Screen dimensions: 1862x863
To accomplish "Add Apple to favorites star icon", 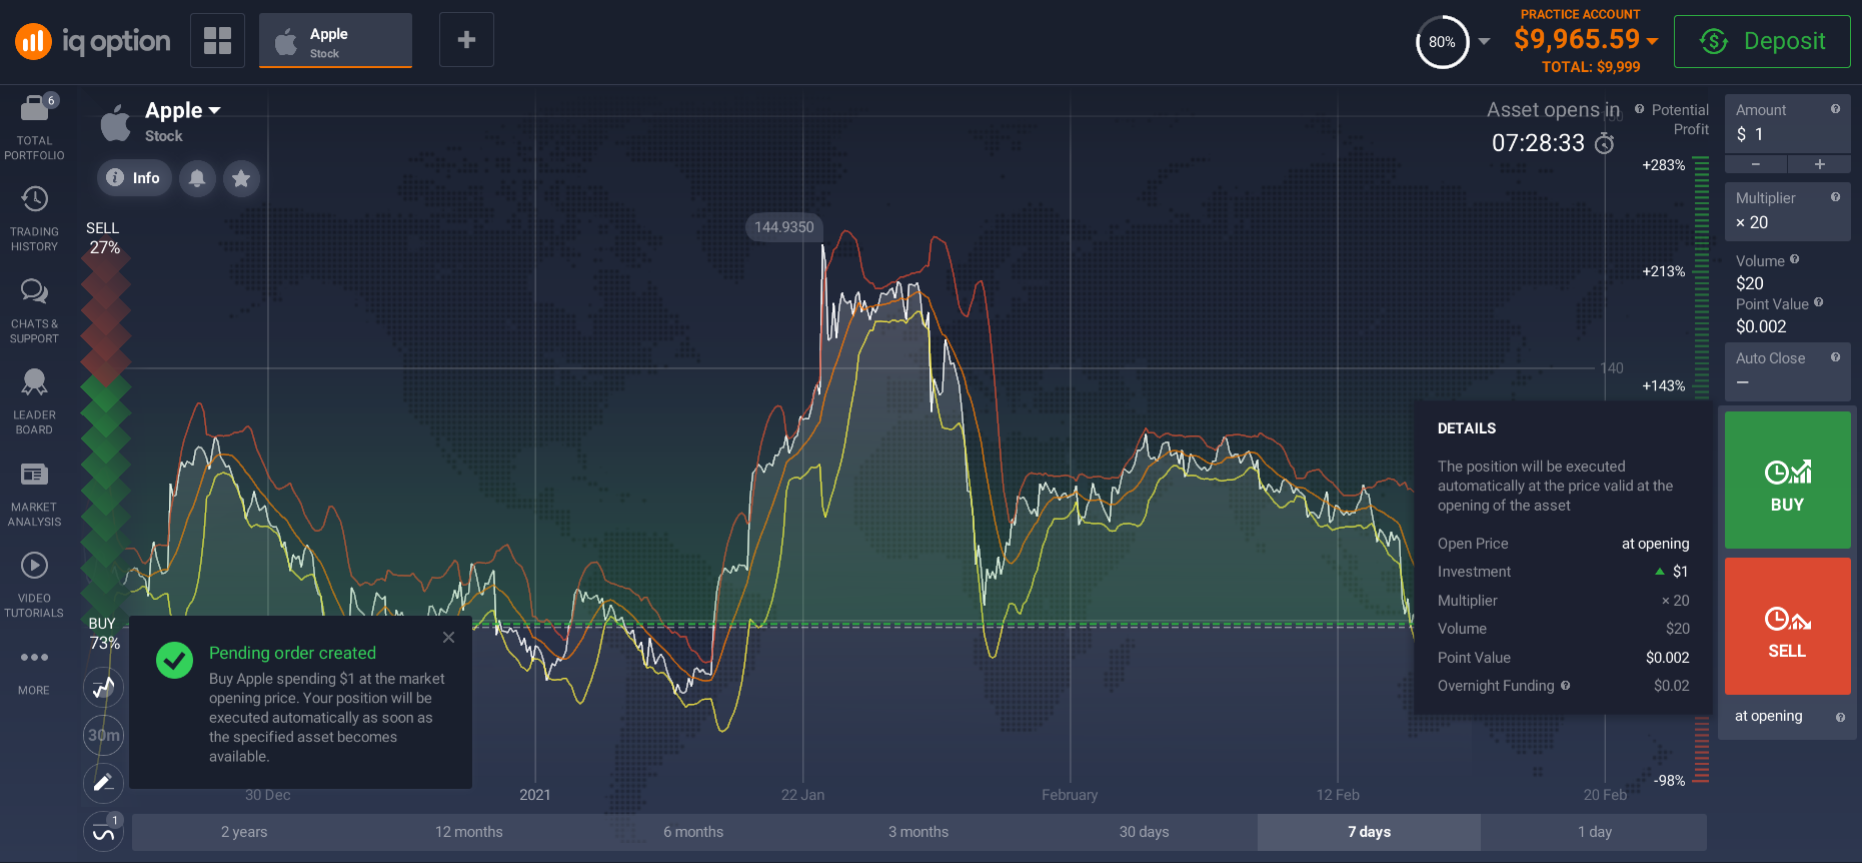I will pos(241,178).
